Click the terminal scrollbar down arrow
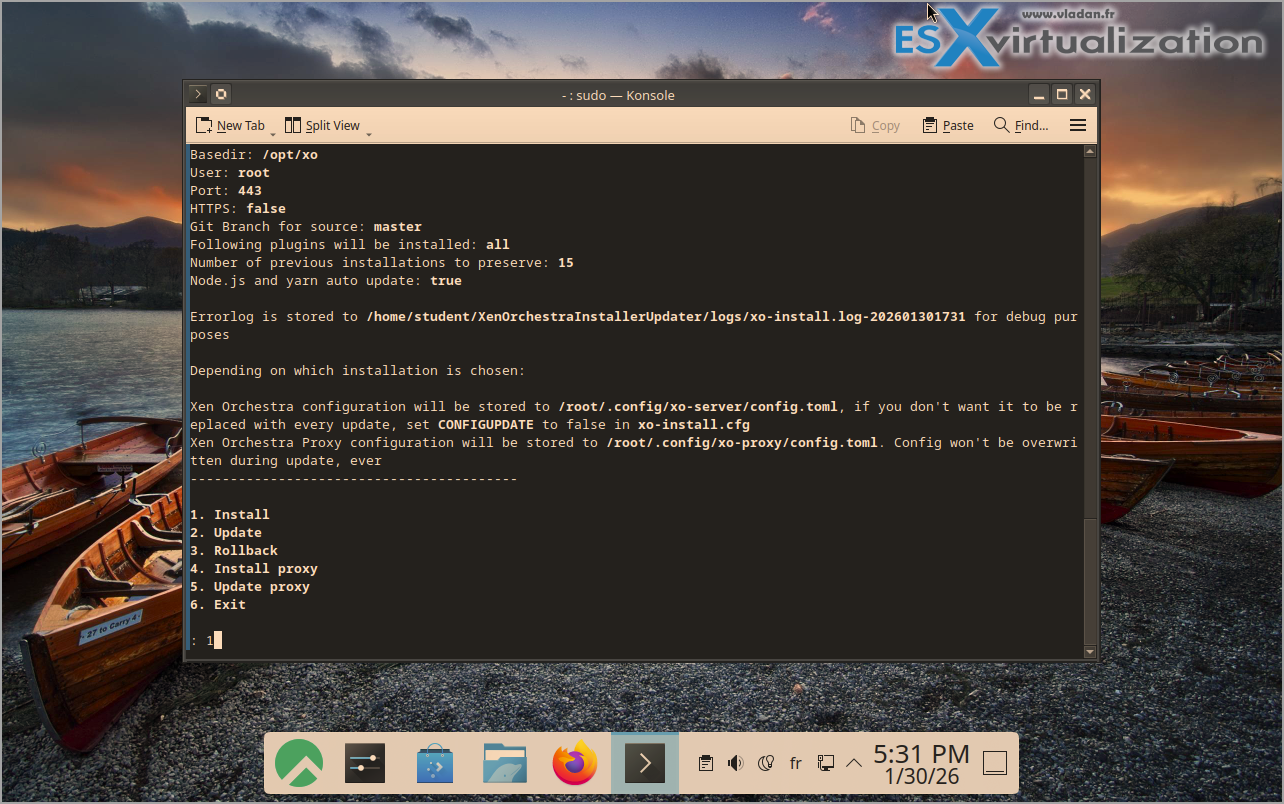This screenshot has height=804, width=1284. 1090,652
